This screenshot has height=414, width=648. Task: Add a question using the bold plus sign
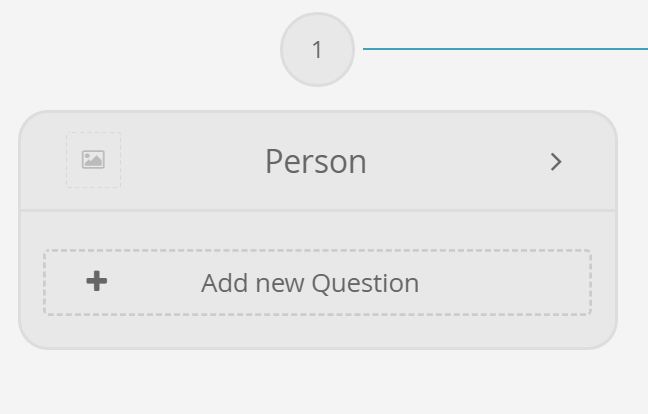coord(97,281)
